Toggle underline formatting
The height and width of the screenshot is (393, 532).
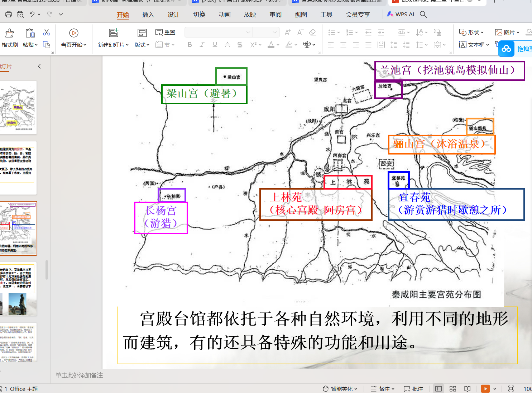point(215,44)
